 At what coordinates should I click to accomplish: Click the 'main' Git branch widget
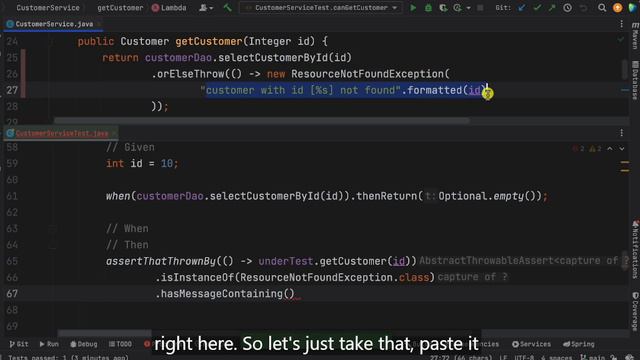pos(592,358)
